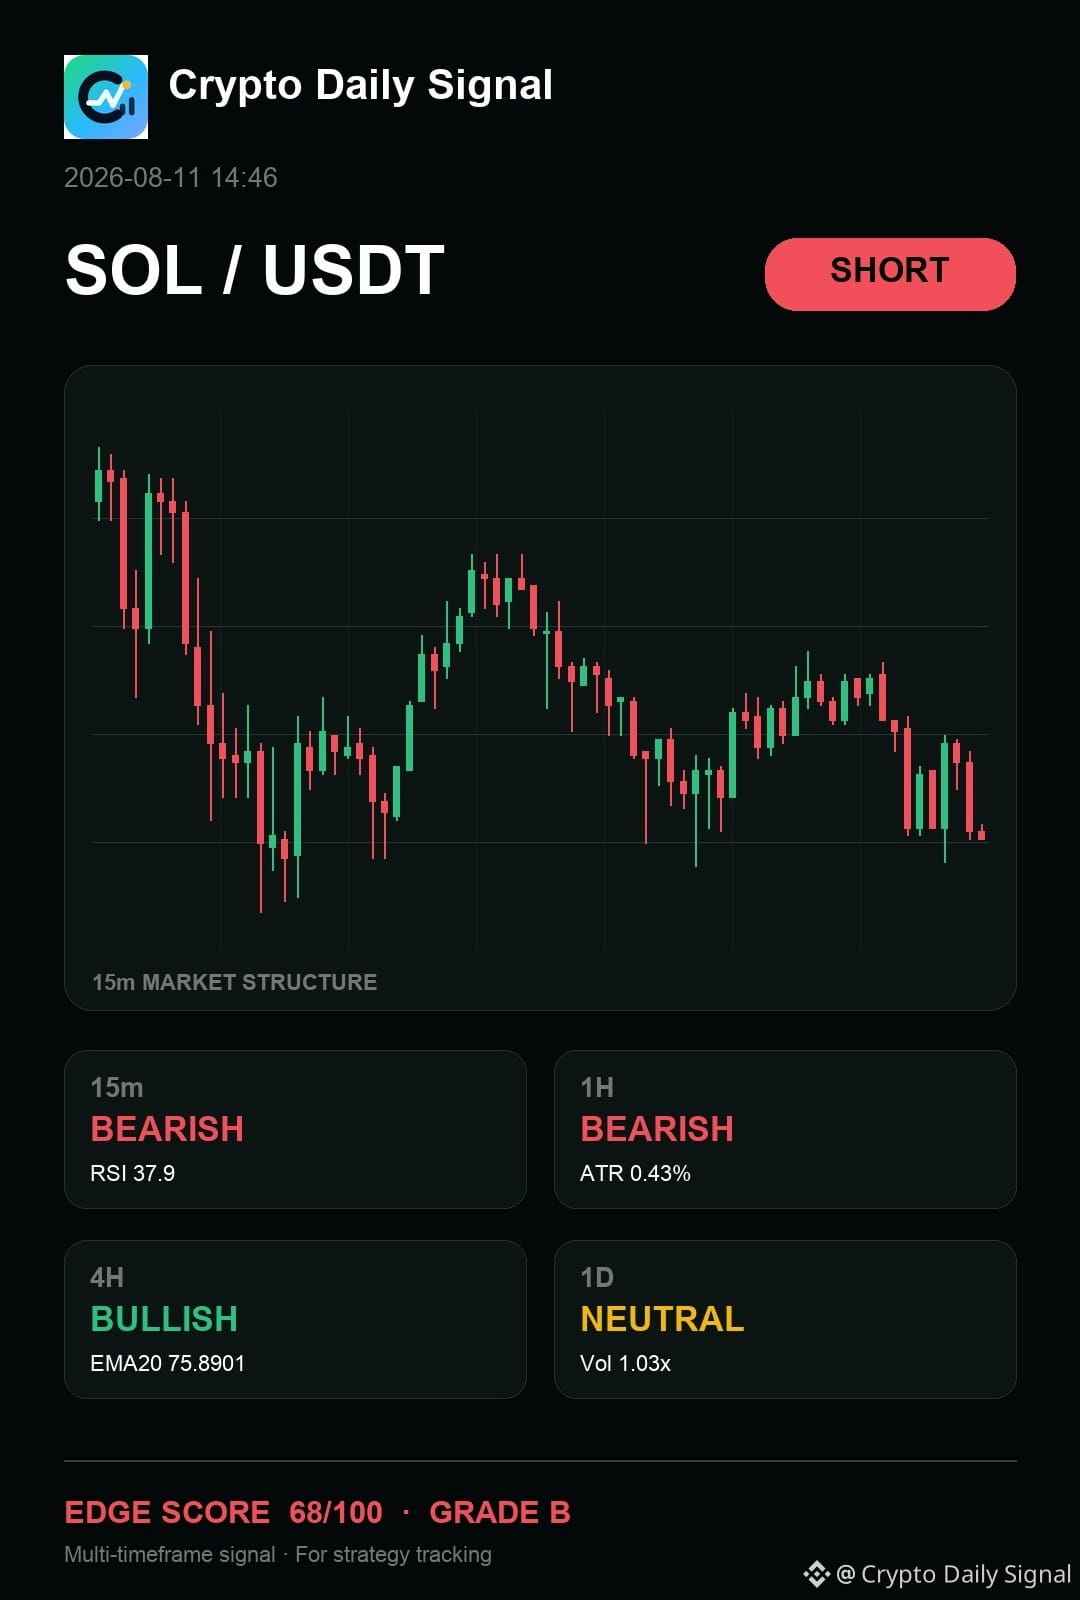Open the 15m BEARISH timeframe card

[295, 1129]
